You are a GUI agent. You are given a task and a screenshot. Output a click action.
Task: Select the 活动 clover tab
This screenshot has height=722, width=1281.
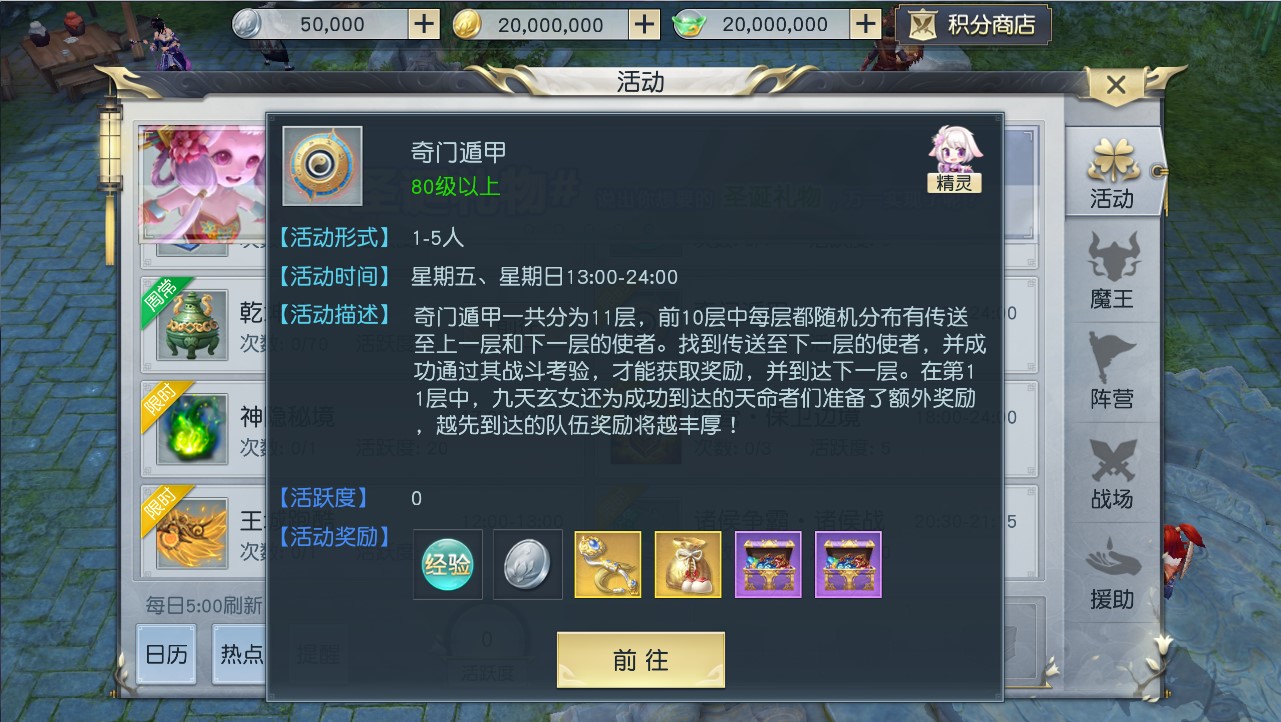(x=1112, y=172)
